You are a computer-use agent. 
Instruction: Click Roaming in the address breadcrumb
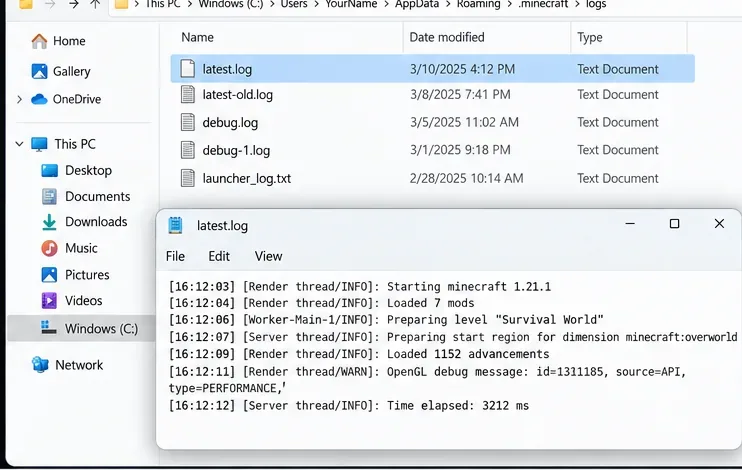point(478,4)
